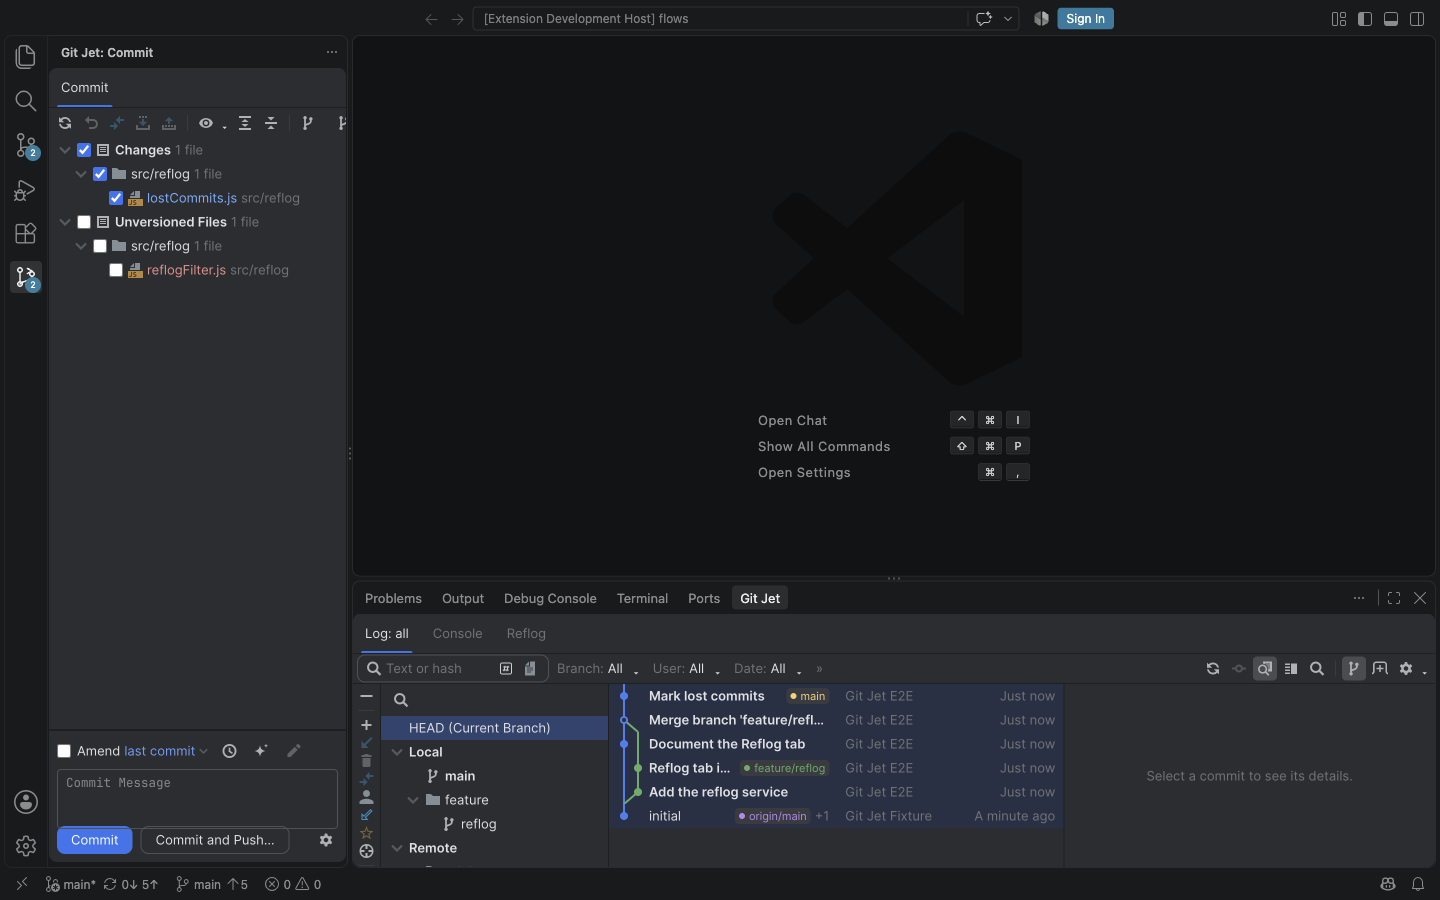The image size is (1440, 900).
Task: Click the go-to-commit node icon in log toolbar
Action: (1239, 669)
